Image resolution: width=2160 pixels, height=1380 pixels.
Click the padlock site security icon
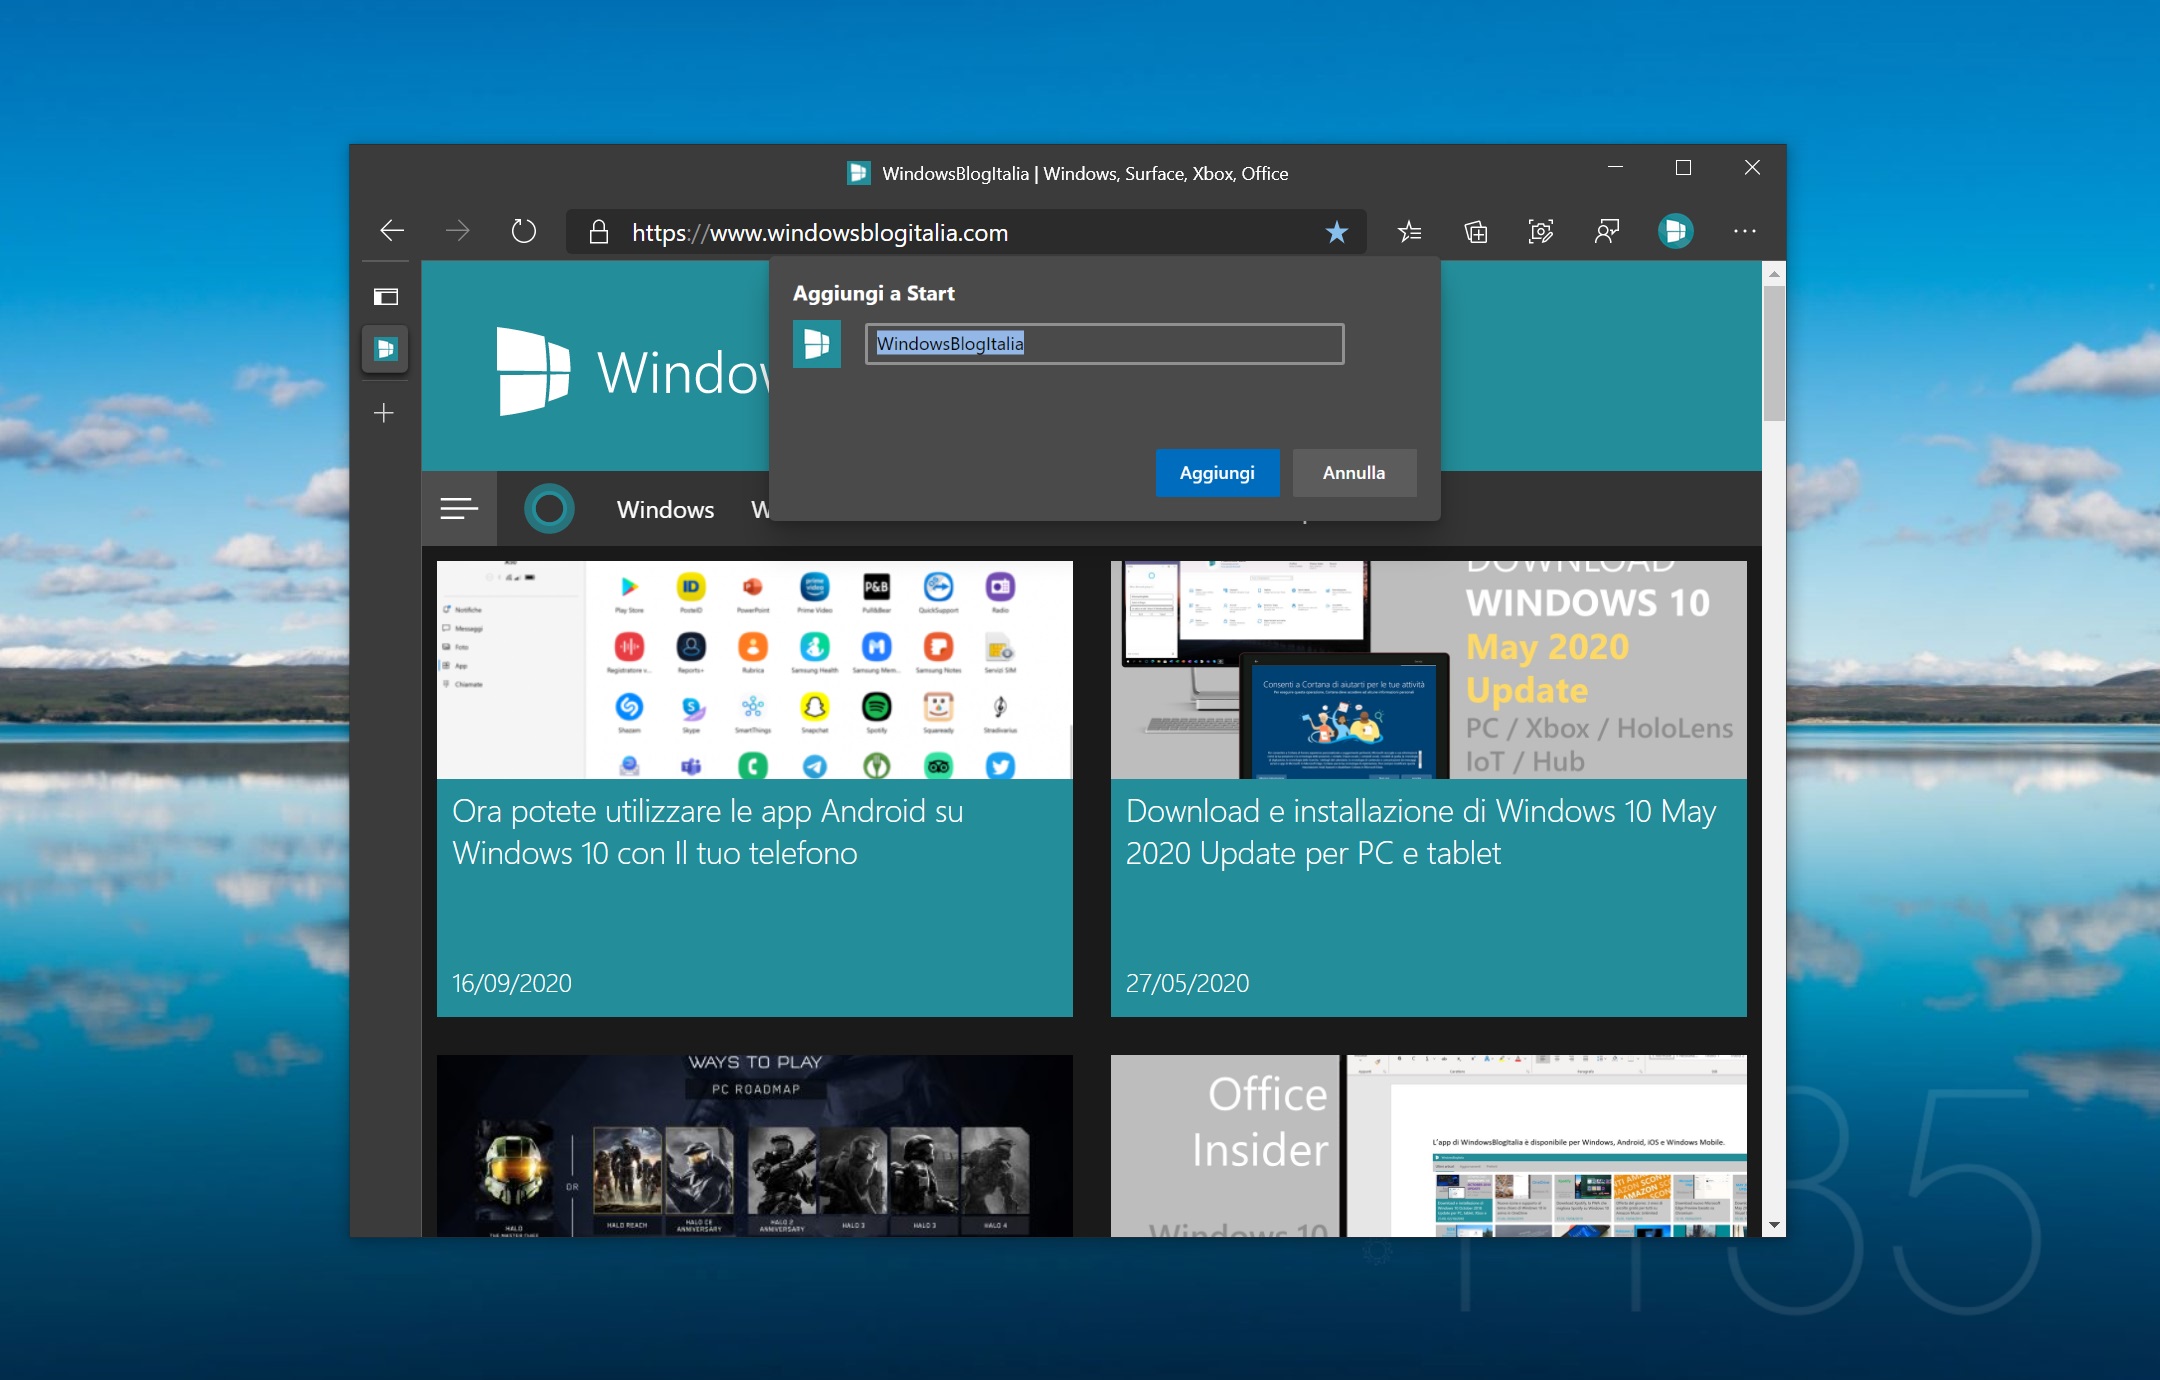tap(598, 232)
